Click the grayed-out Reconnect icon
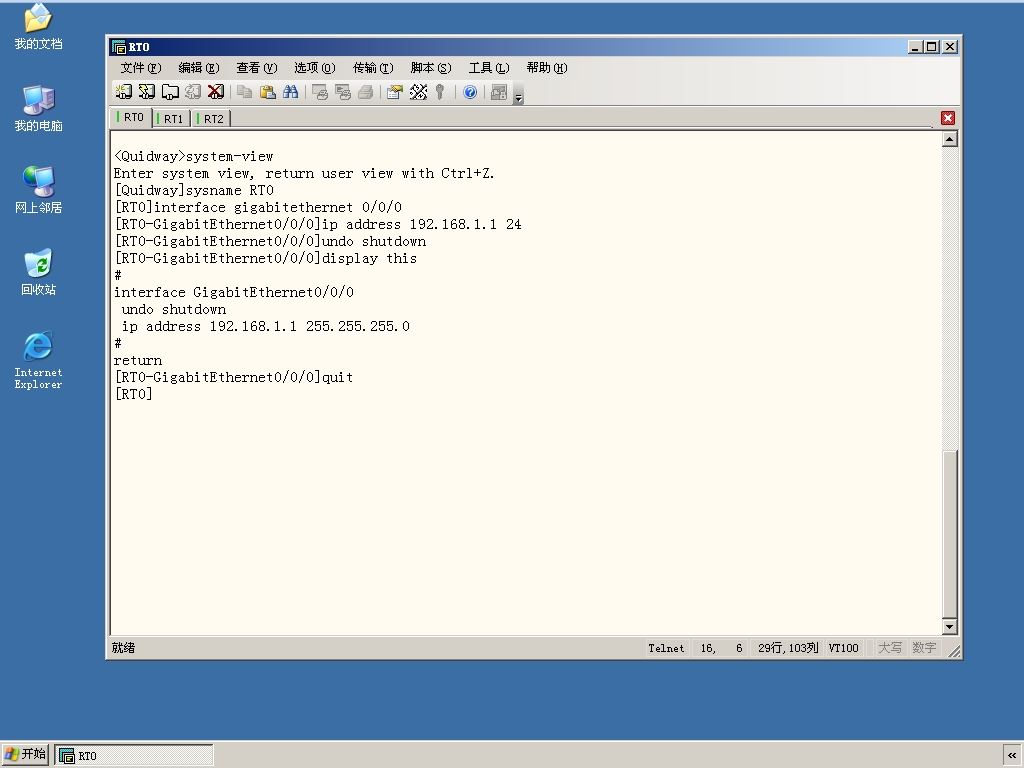The height and width of the screenshot is (768, 1024). pos(193,92)
